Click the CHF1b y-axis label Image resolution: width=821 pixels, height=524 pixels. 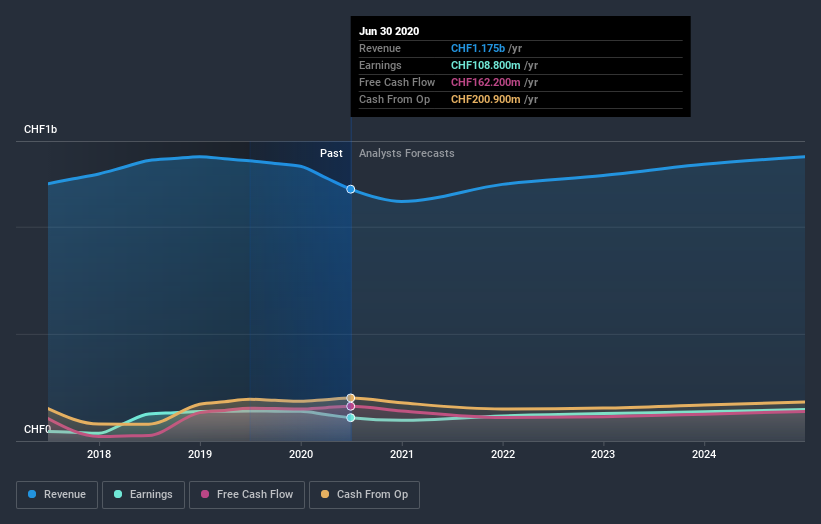pyautogui.click(x=40, y=129)
